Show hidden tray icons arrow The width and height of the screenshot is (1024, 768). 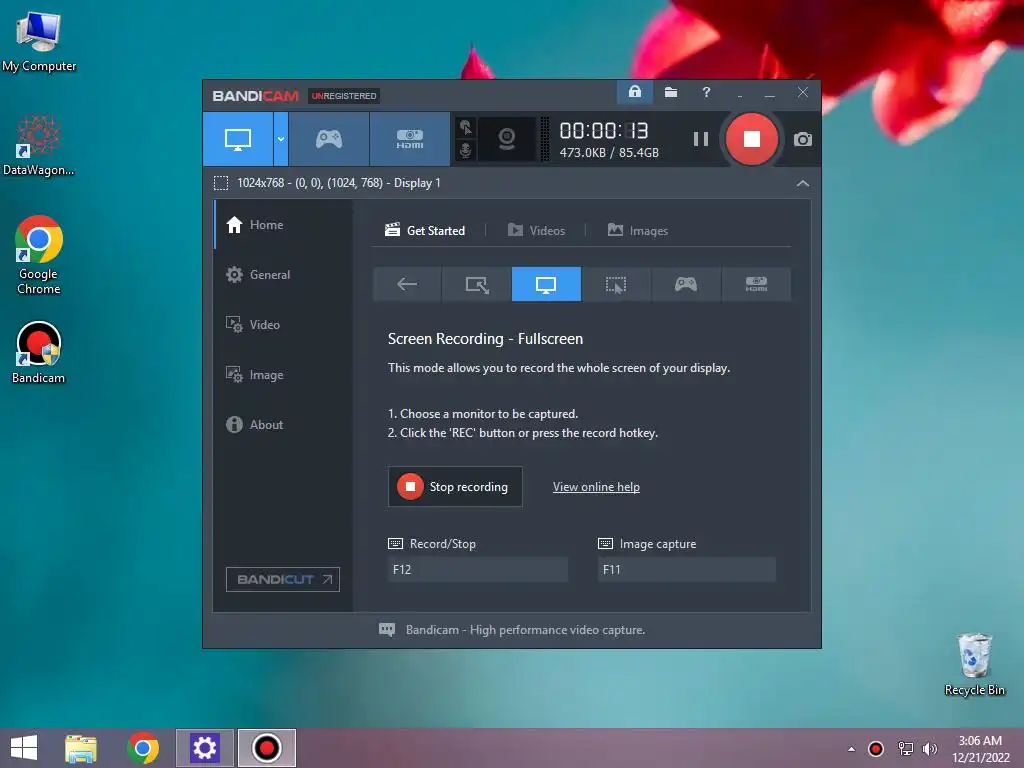coord(851,749)
